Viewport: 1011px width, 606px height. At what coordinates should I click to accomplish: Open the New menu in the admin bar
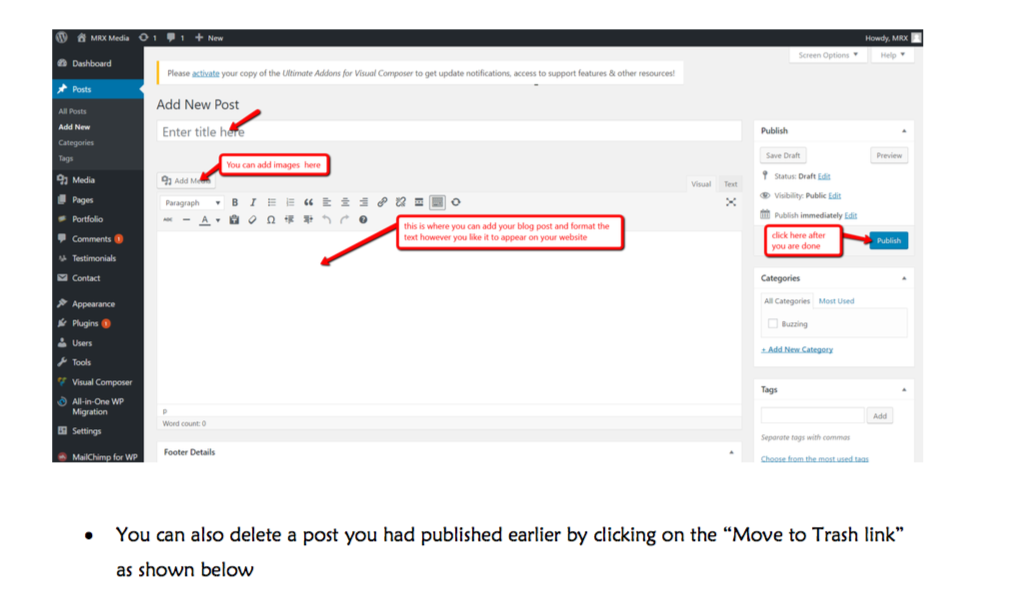click(209, 37)
